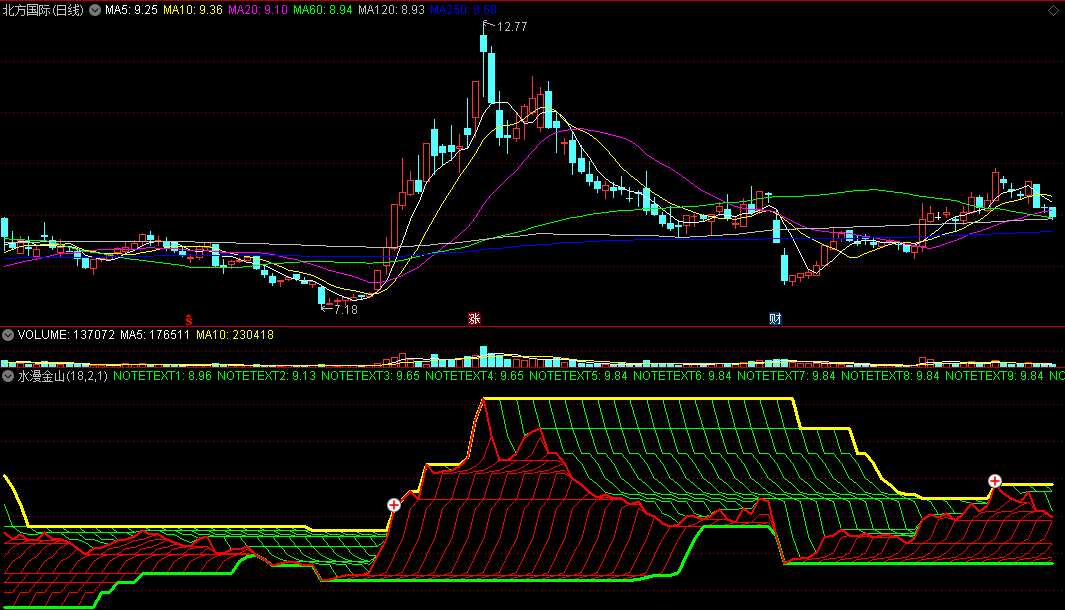
Task: Click the MA5: 9.25 label
Action: coord(131,10)
